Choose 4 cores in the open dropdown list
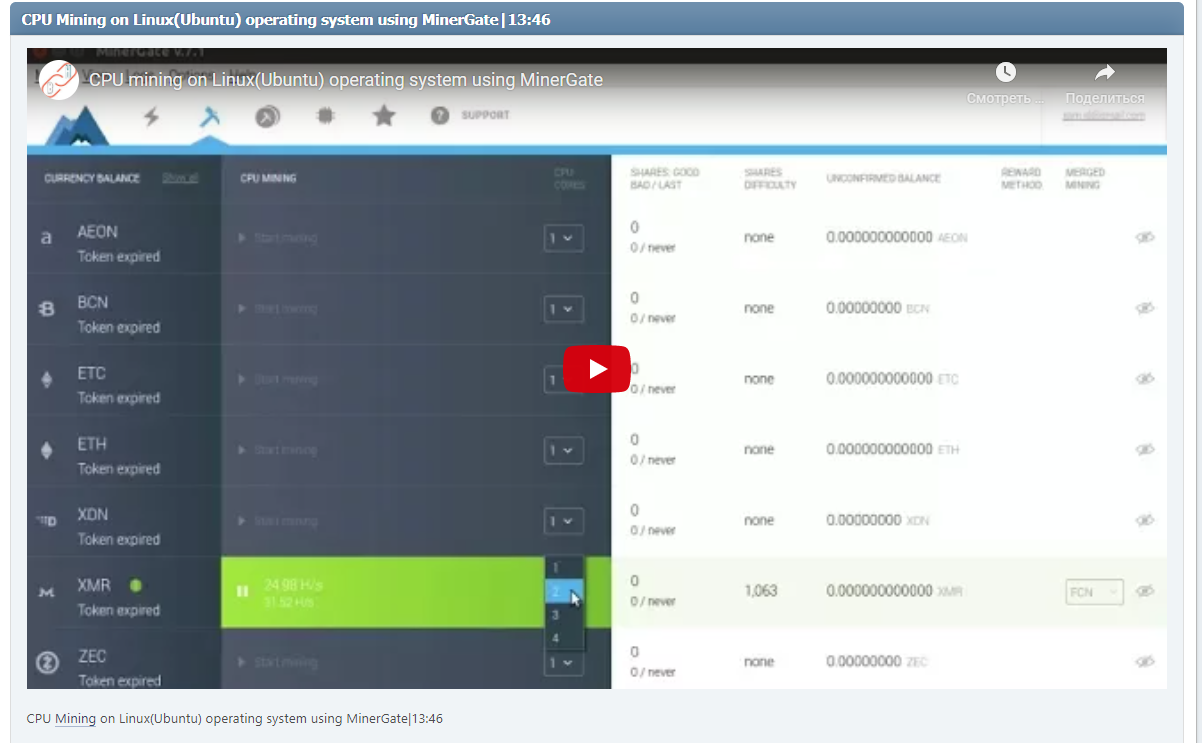Screen dimensions: 1202x743 (x=556, y=638)
